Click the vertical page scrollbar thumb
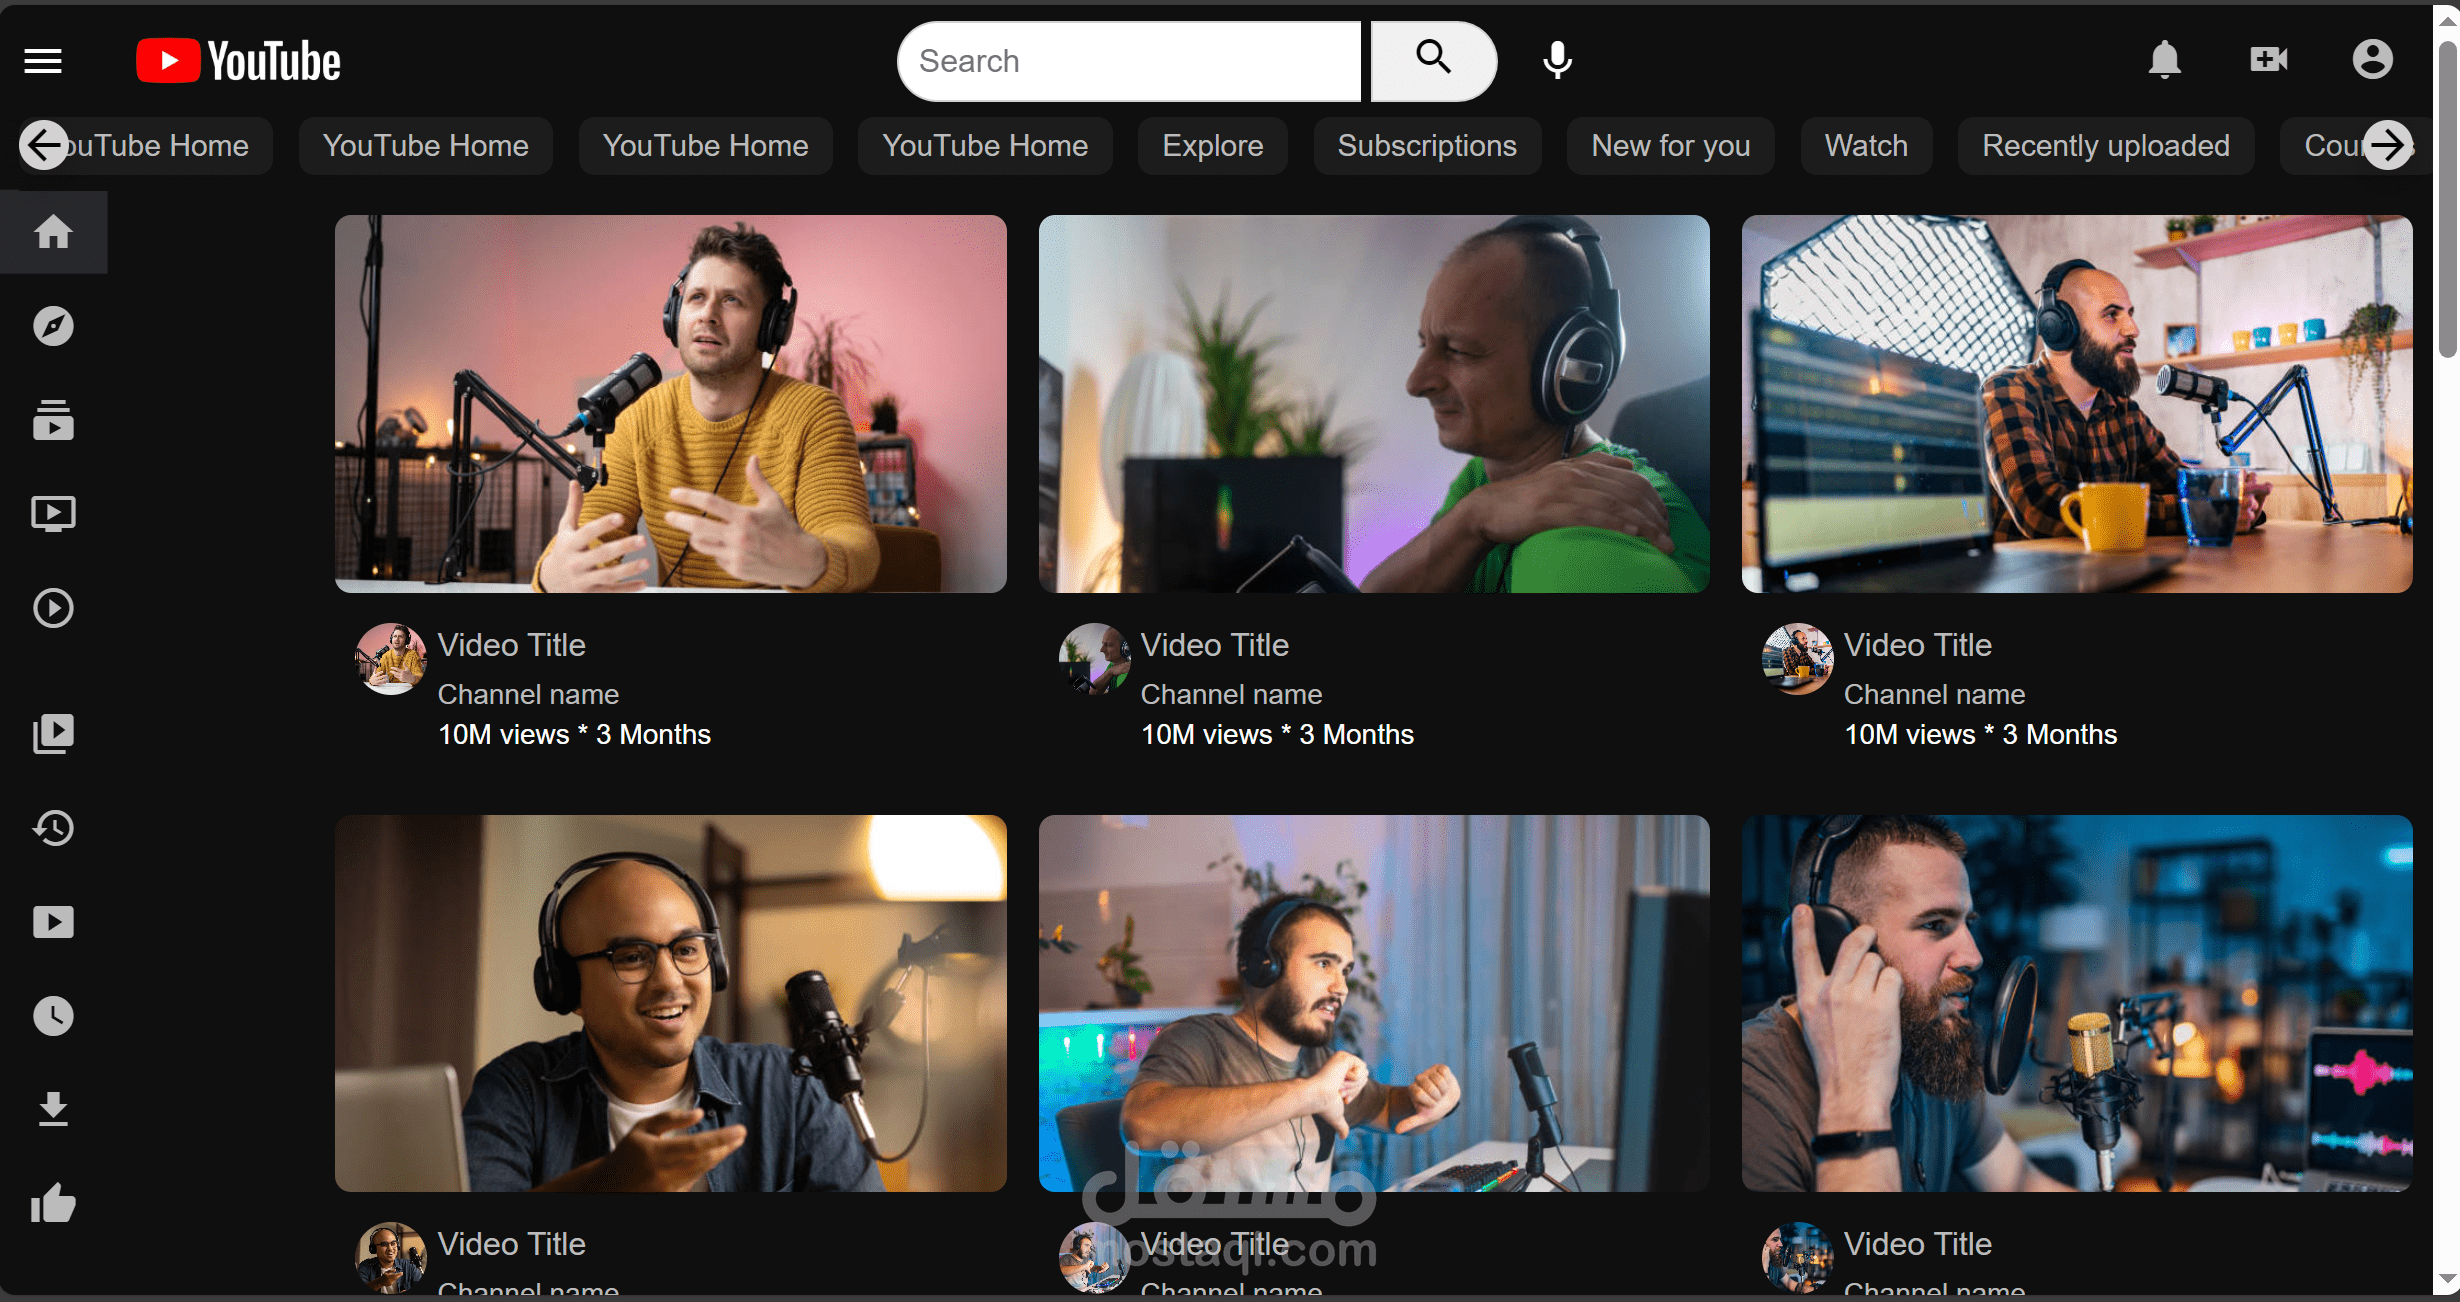Image resolution: width=2460 pixels, height=1302 pixels. point(2447,199)
